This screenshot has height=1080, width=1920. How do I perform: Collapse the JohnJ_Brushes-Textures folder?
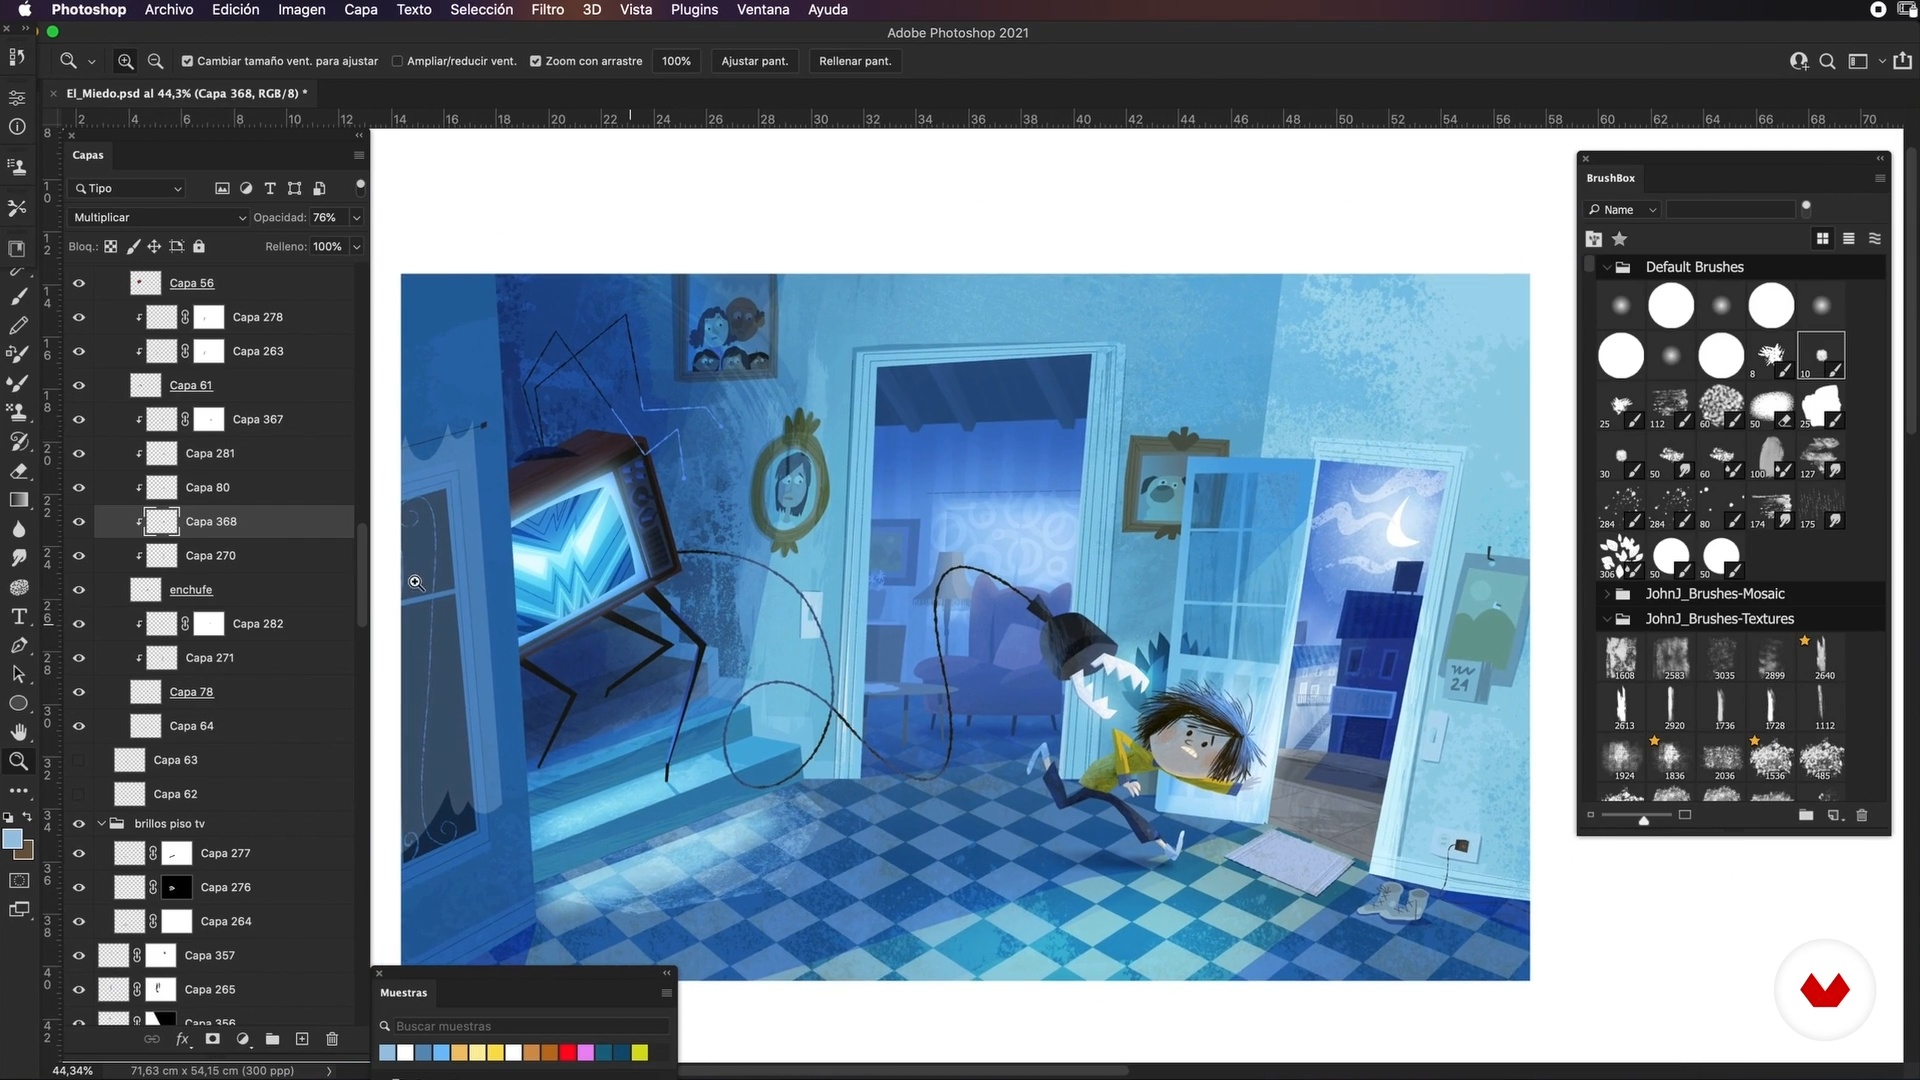pyautogui.click(x=1607, y=619)
